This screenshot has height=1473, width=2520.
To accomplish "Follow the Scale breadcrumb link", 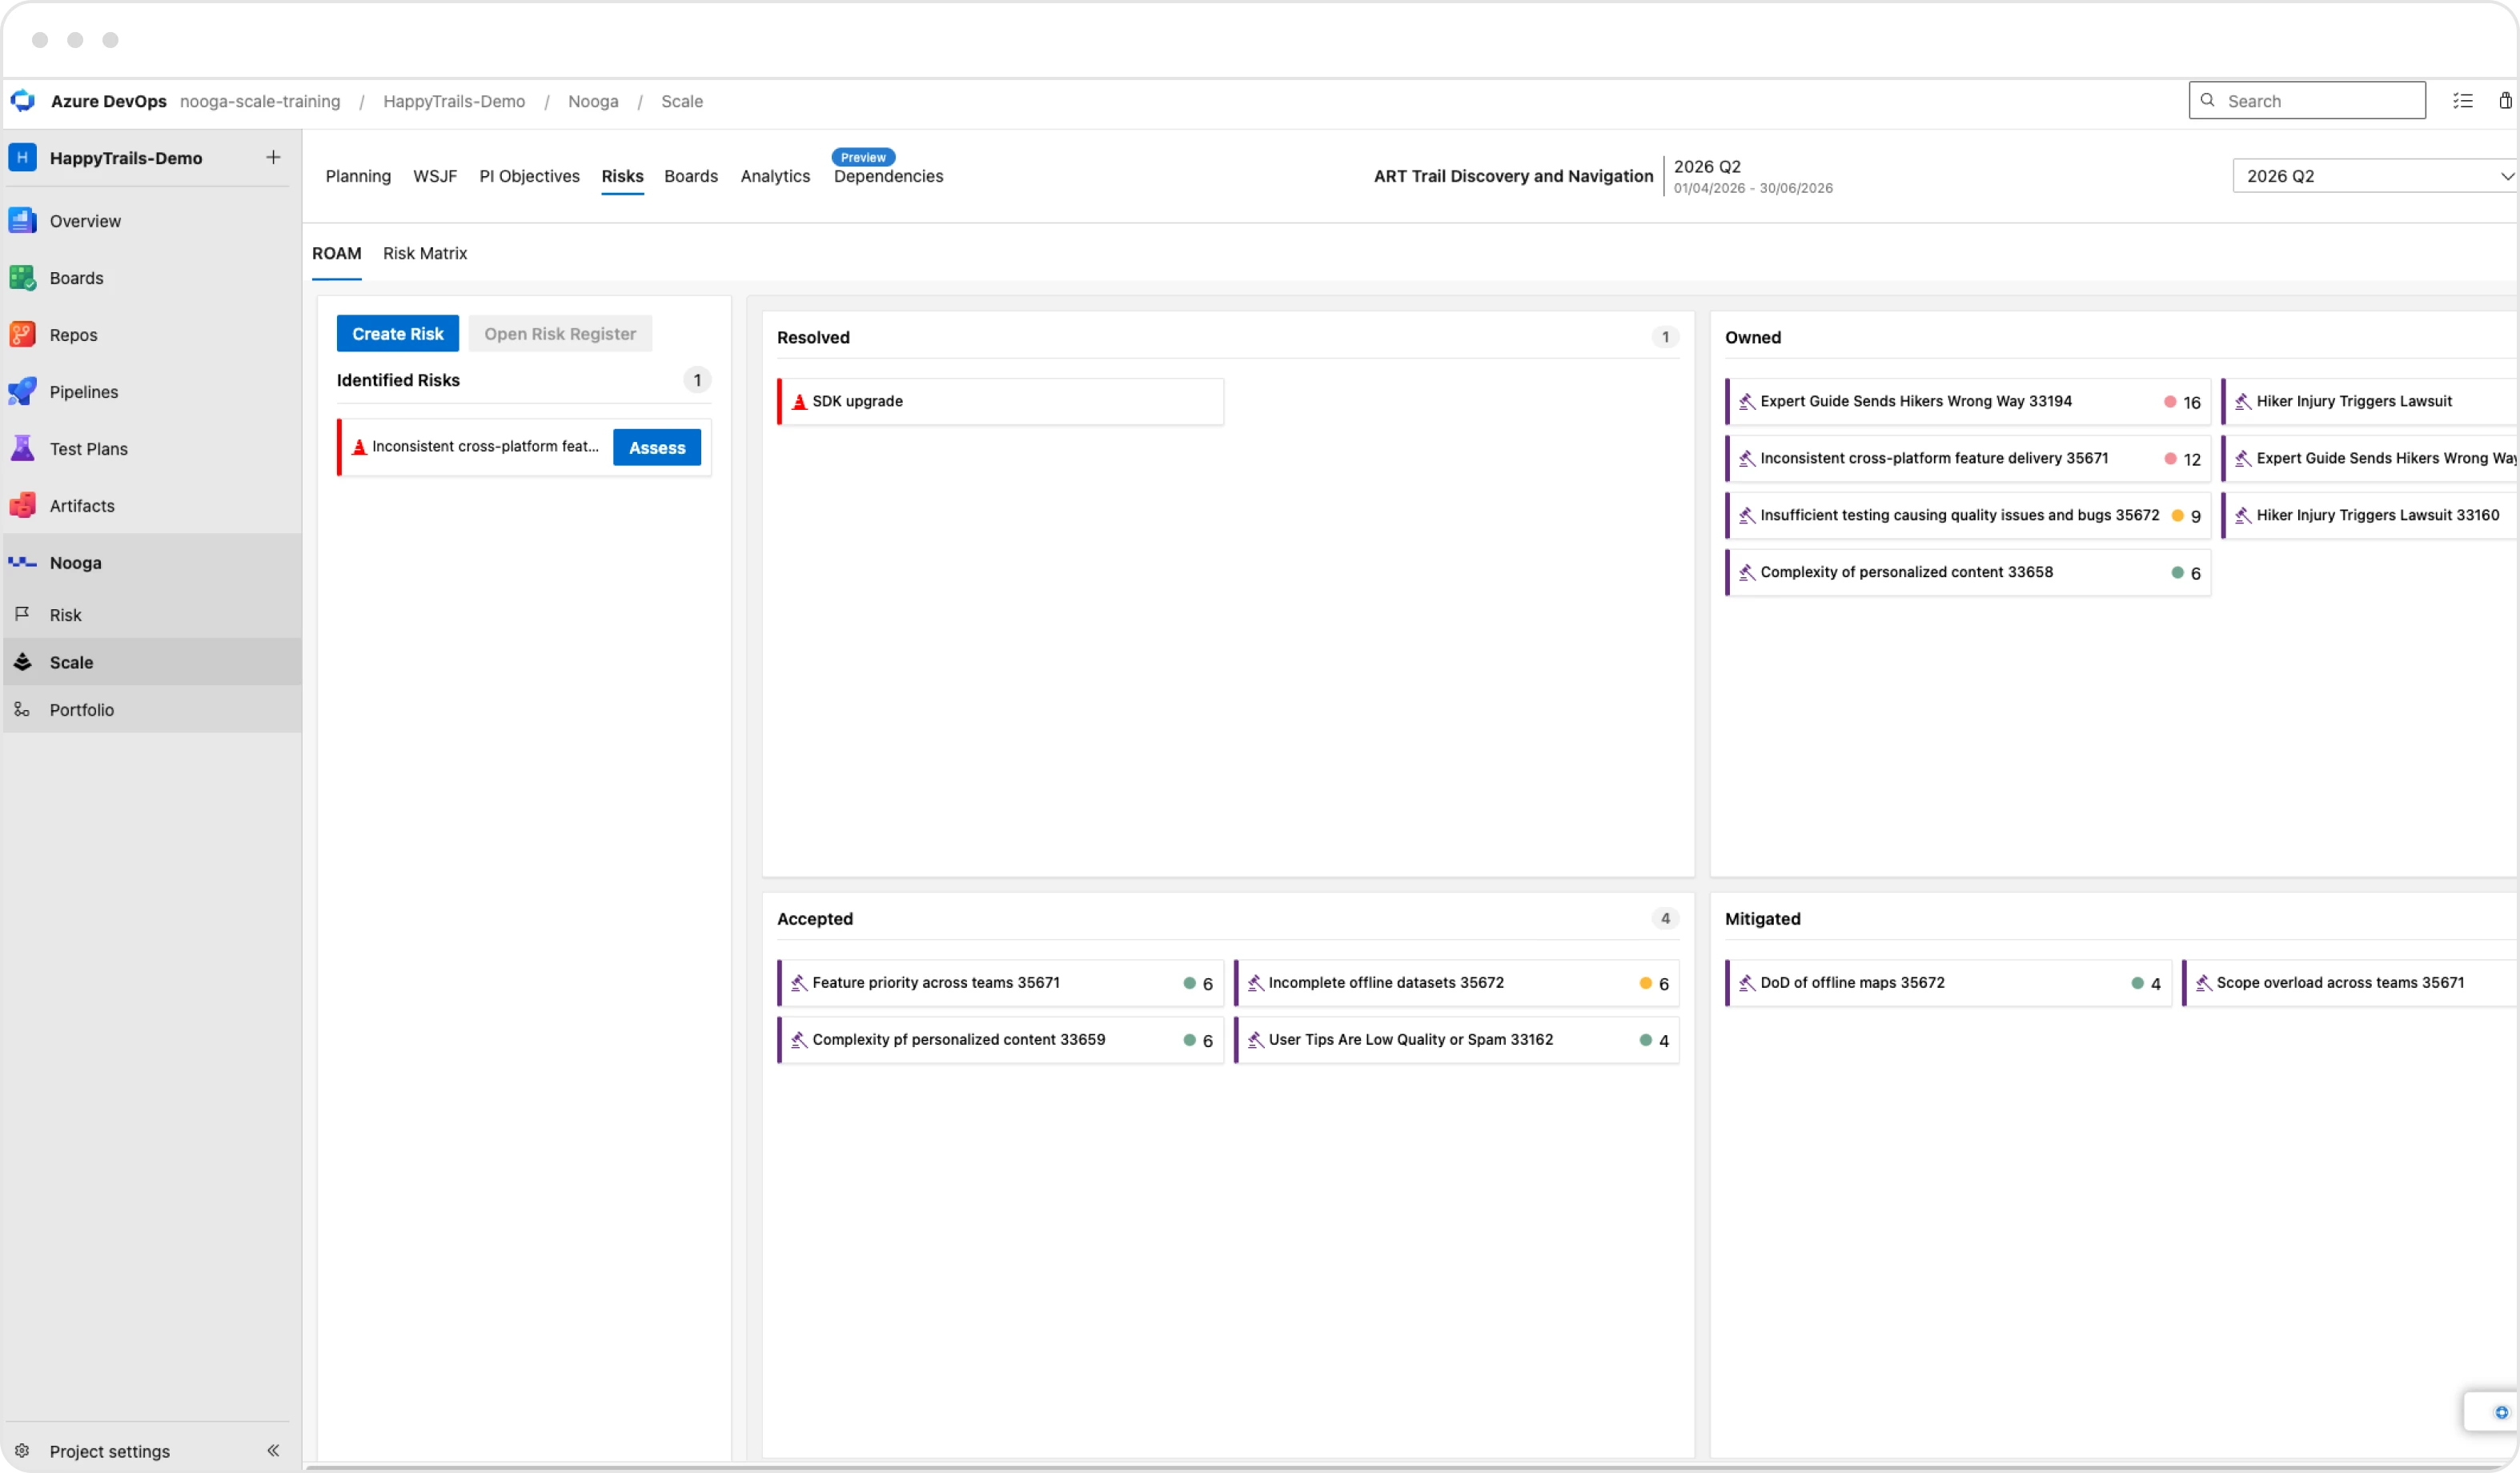I will (682, 101).
